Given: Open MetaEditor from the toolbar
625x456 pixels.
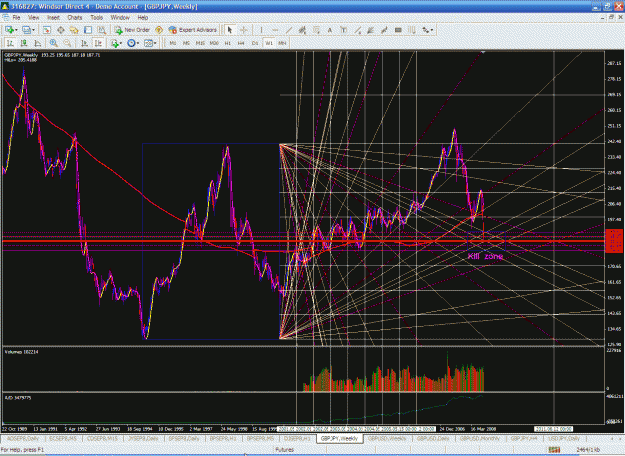Looking at the screenshot, I should tap(159, 30).
